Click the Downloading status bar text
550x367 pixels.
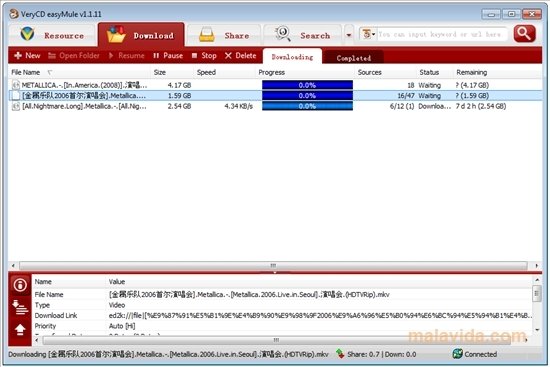[168, 354]
